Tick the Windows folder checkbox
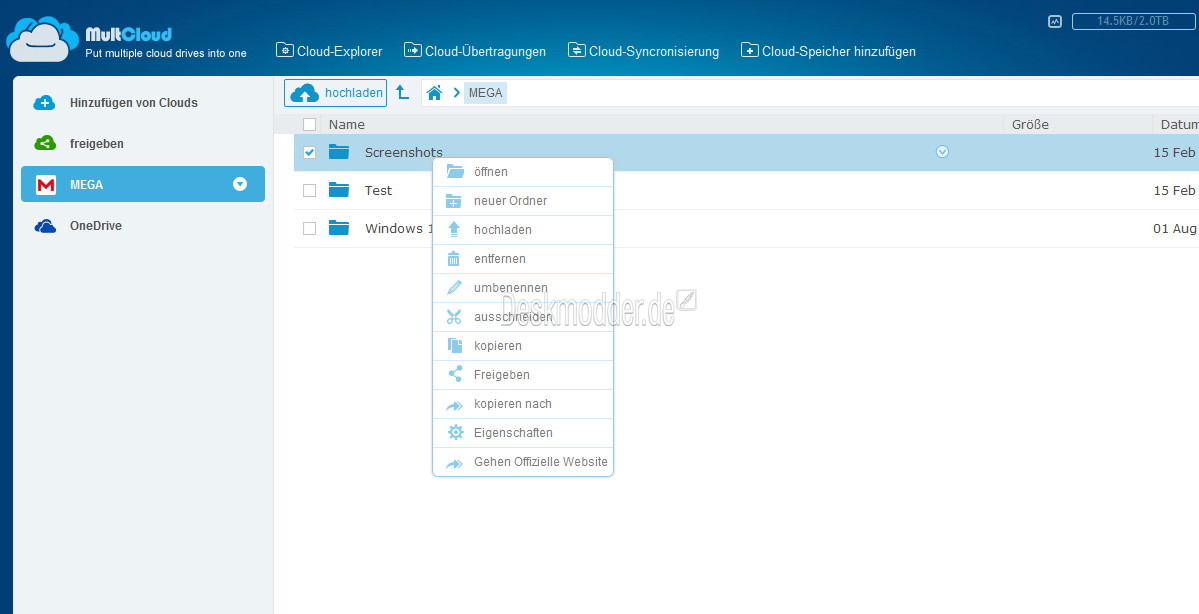 point(310,228)
